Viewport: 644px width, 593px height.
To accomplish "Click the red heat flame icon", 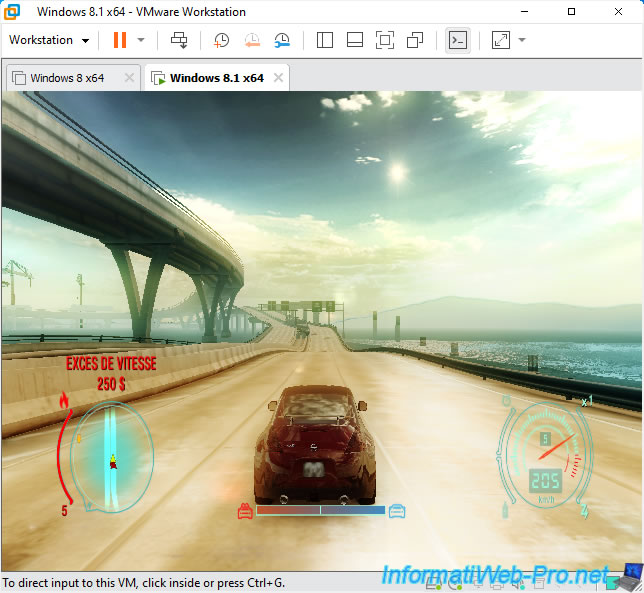I will pyautogui.click(x=64, y=400).
